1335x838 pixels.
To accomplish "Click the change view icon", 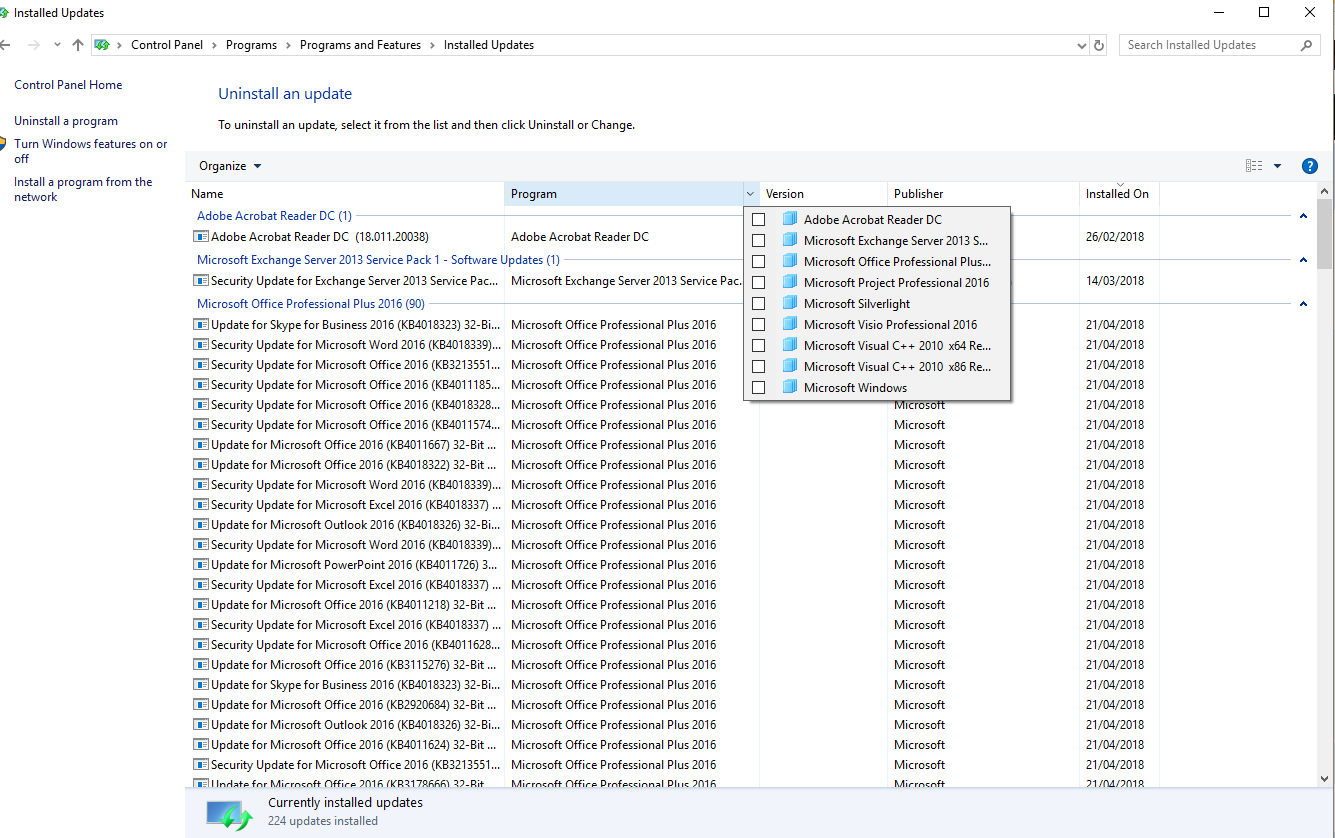I will point(1253,166).
